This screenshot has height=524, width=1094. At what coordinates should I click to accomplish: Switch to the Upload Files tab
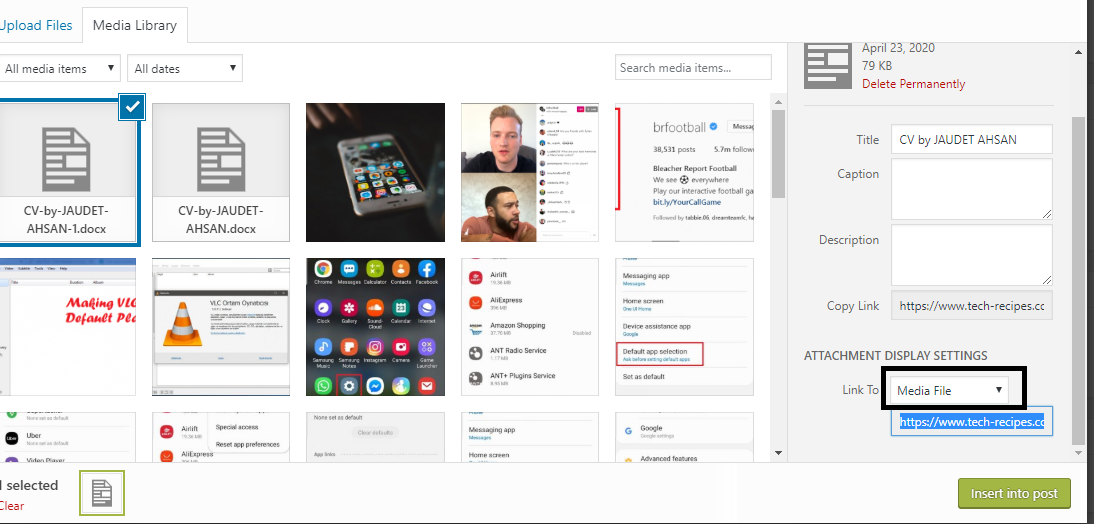[36, 25]
